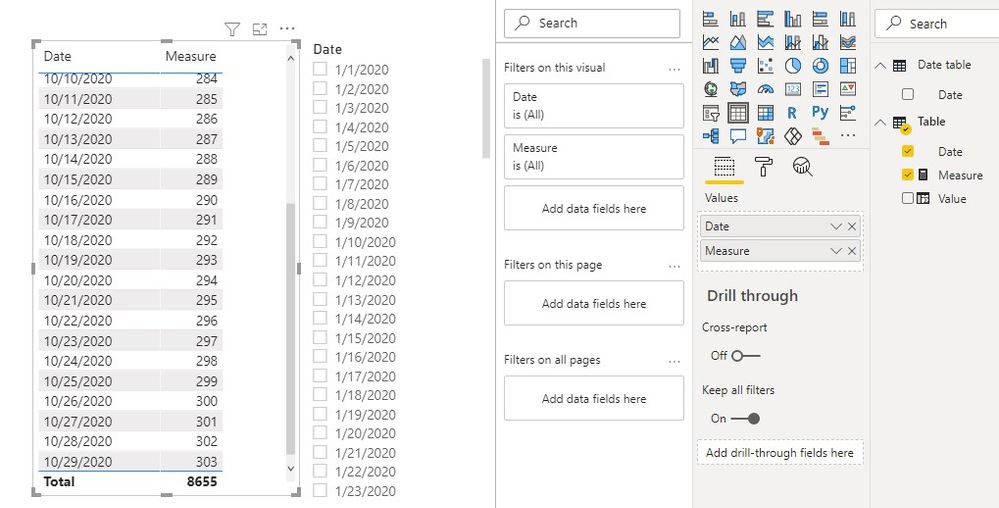Select the Card visual with 123
Viewport: 999px width, 508px height.
(793, 89)
